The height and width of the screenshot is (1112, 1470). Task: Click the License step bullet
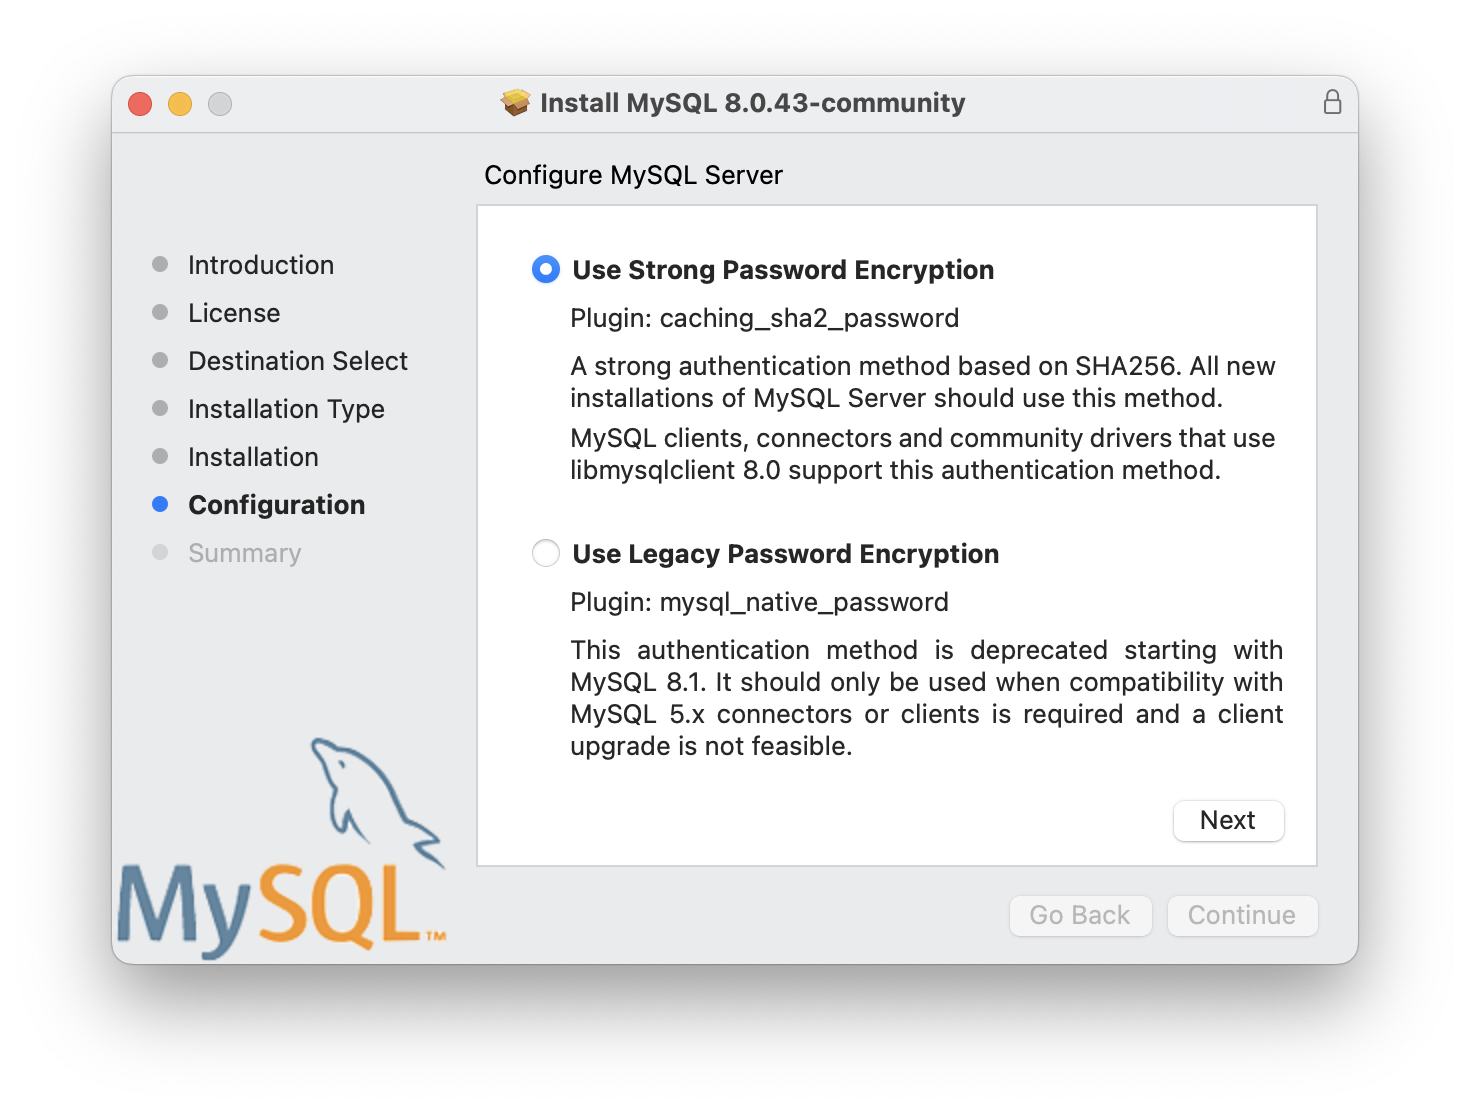pos(160,312)
